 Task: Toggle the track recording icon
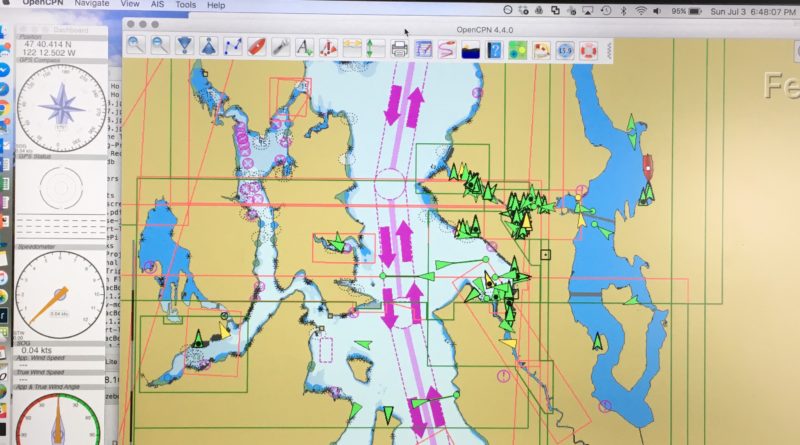[x=447, y=47]
